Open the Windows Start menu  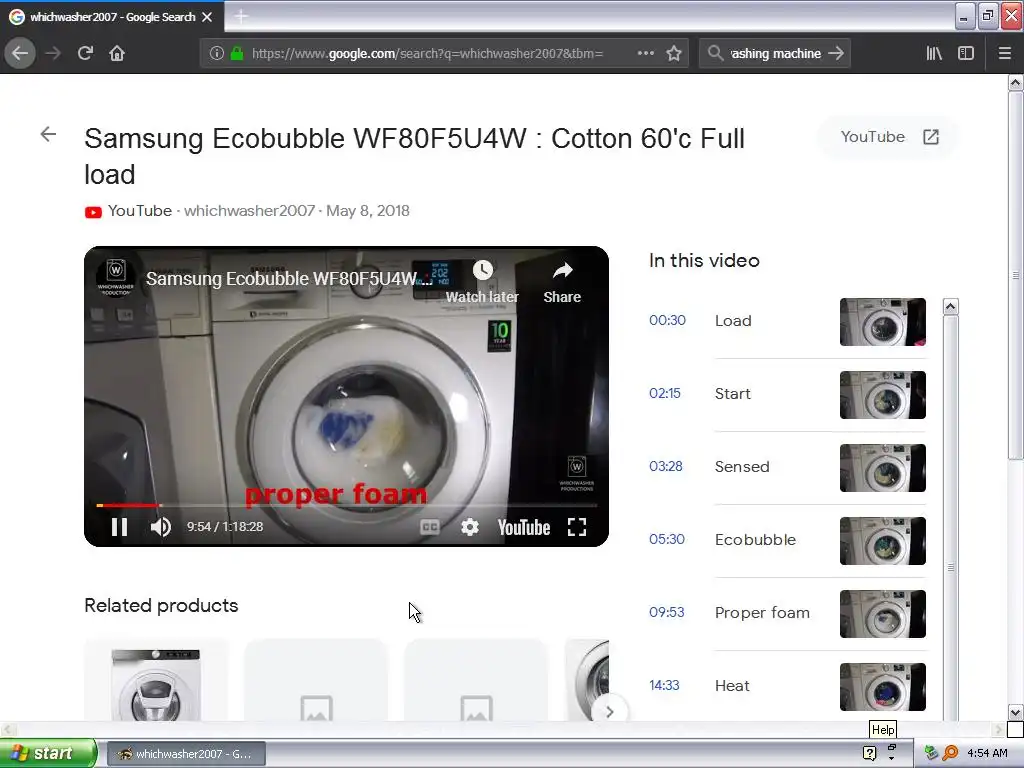[48, 753]
